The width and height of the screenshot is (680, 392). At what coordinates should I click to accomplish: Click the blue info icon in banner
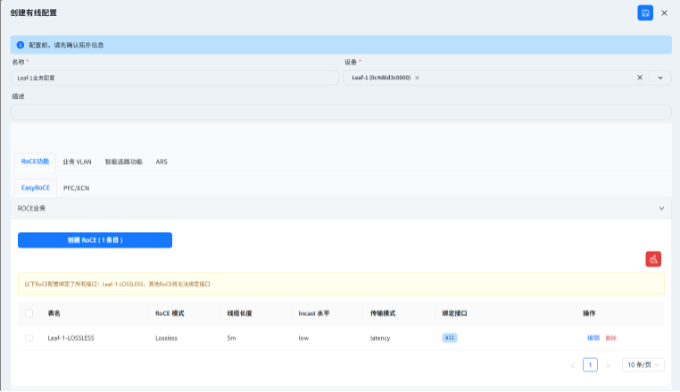pyautogui.click(x=20, y=45)
